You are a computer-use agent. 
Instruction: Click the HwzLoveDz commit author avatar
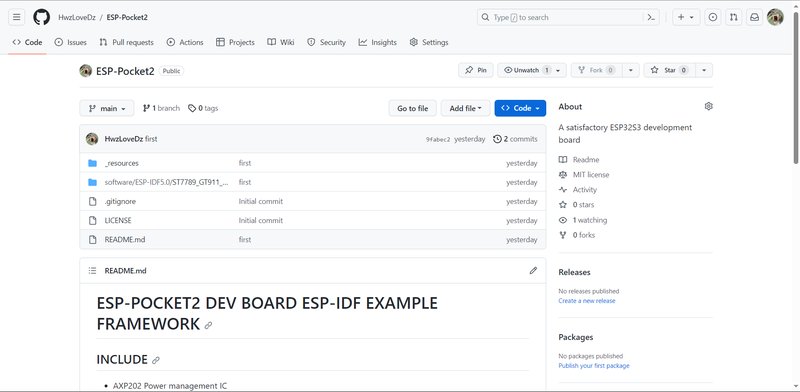point(92,139)
